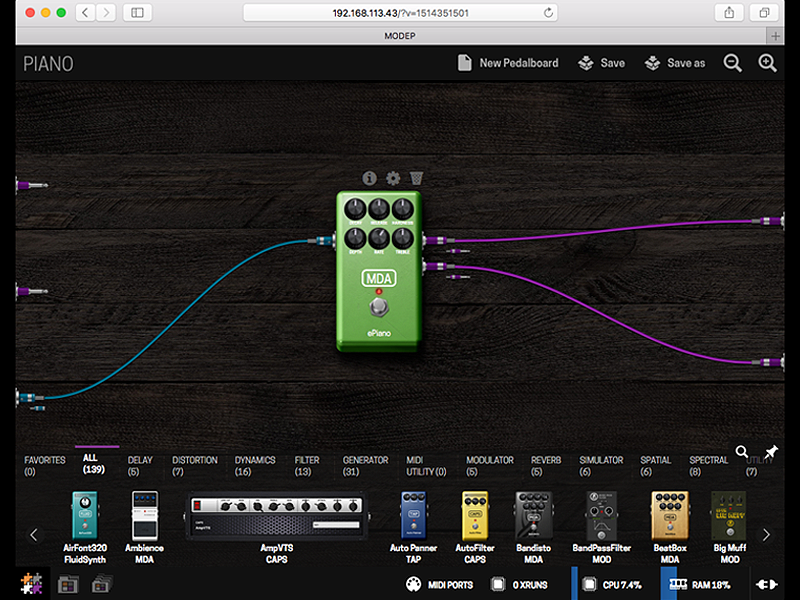The image size is (800, 600).
Task: Remove the ePiano pedal with the trash icon
Action: 416,178
